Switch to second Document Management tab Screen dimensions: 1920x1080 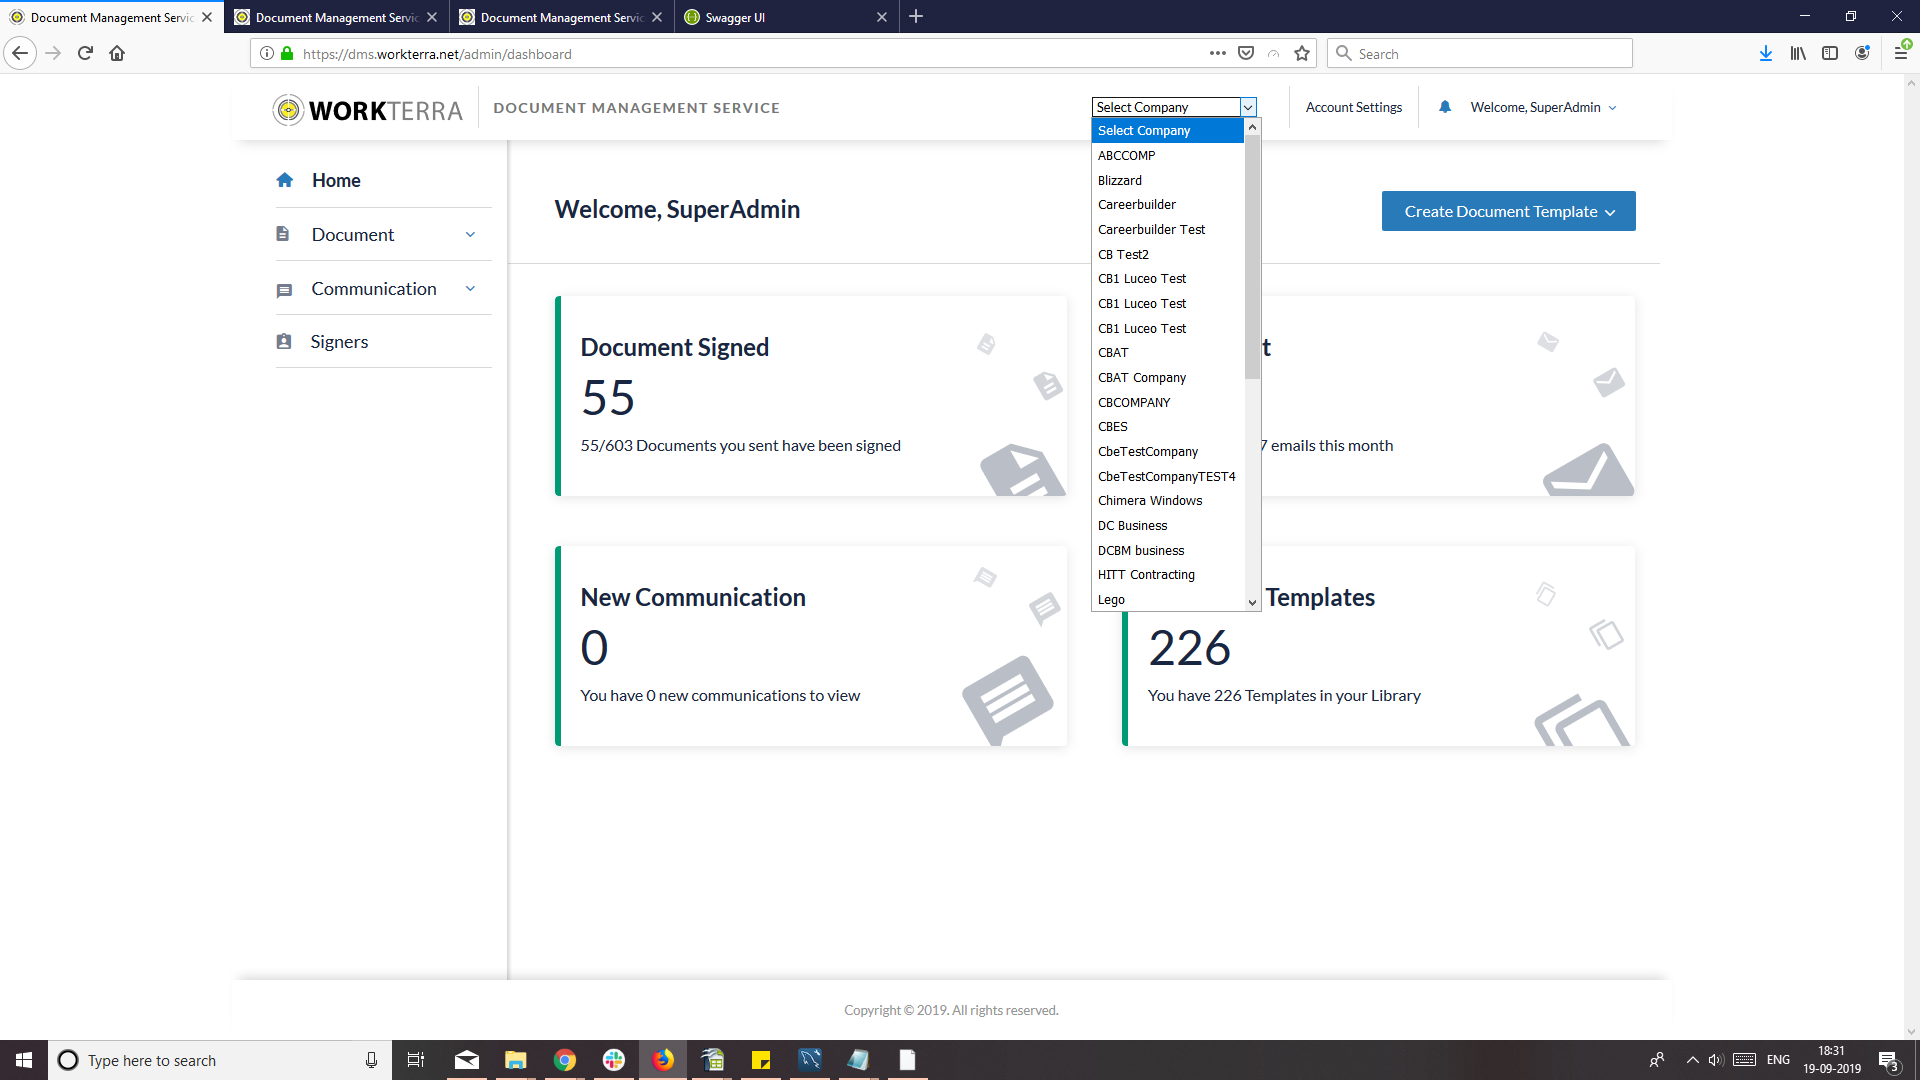coord(336,17)
